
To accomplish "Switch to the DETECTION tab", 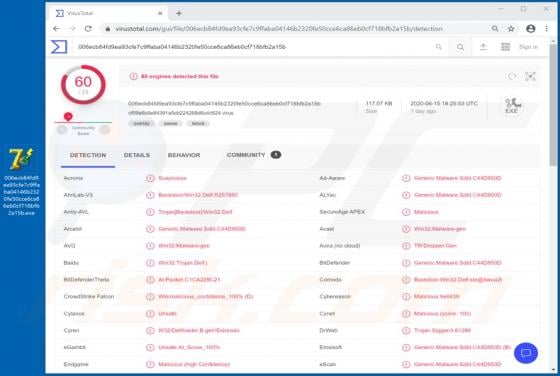I will click(x=88, y=155).
